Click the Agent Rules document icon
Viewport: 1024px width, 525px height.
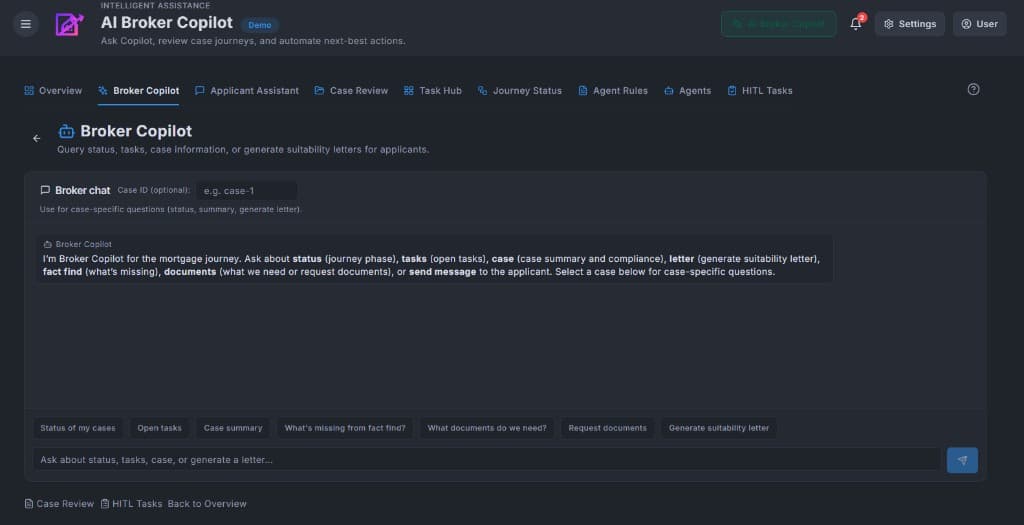click(583, 91)
